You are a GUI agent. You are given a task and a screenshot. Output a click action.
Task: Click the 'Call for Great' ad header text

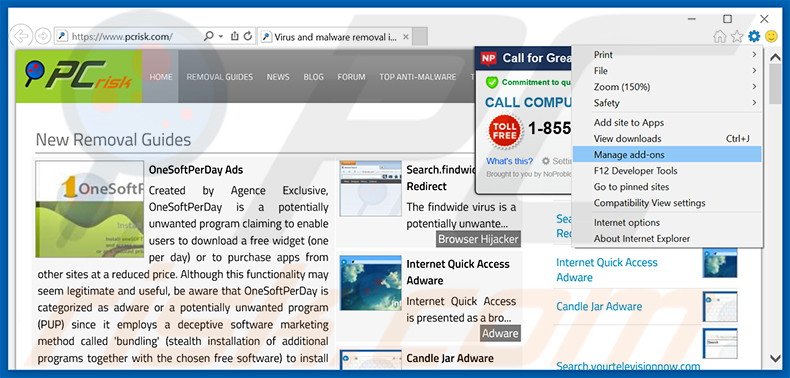click(537, 58)
